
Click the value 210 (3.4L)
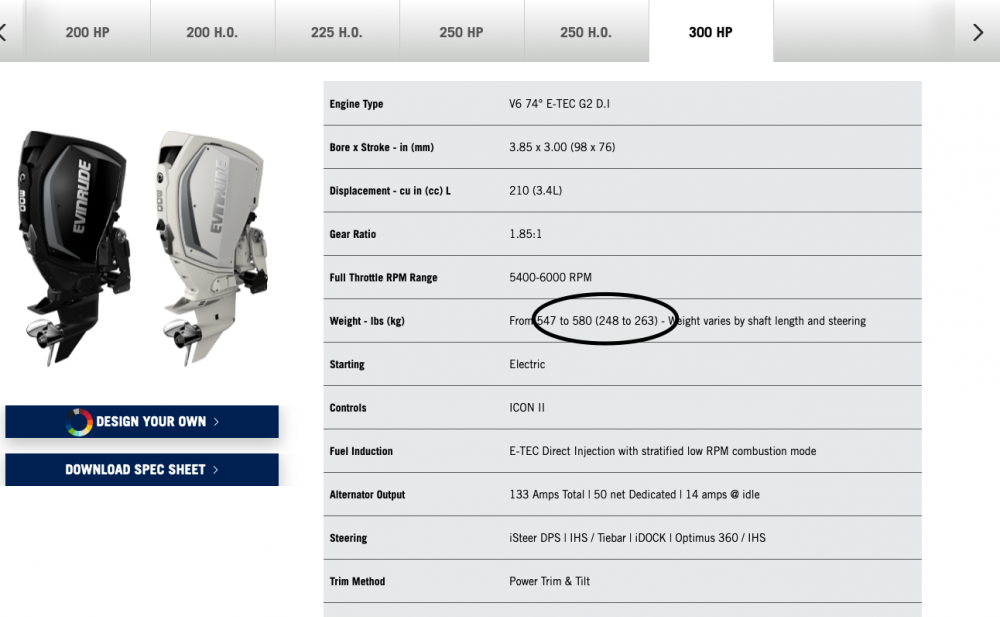pyautogui.click(x=535, y=191)
